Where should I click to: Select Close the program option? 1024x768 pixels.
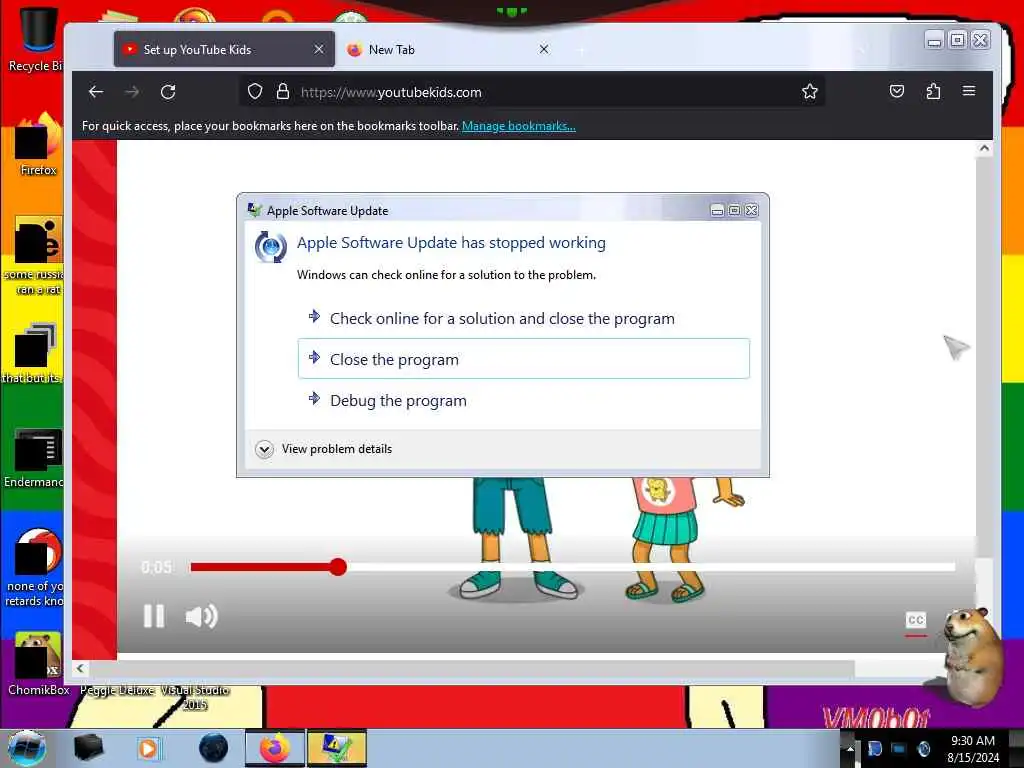524,359
